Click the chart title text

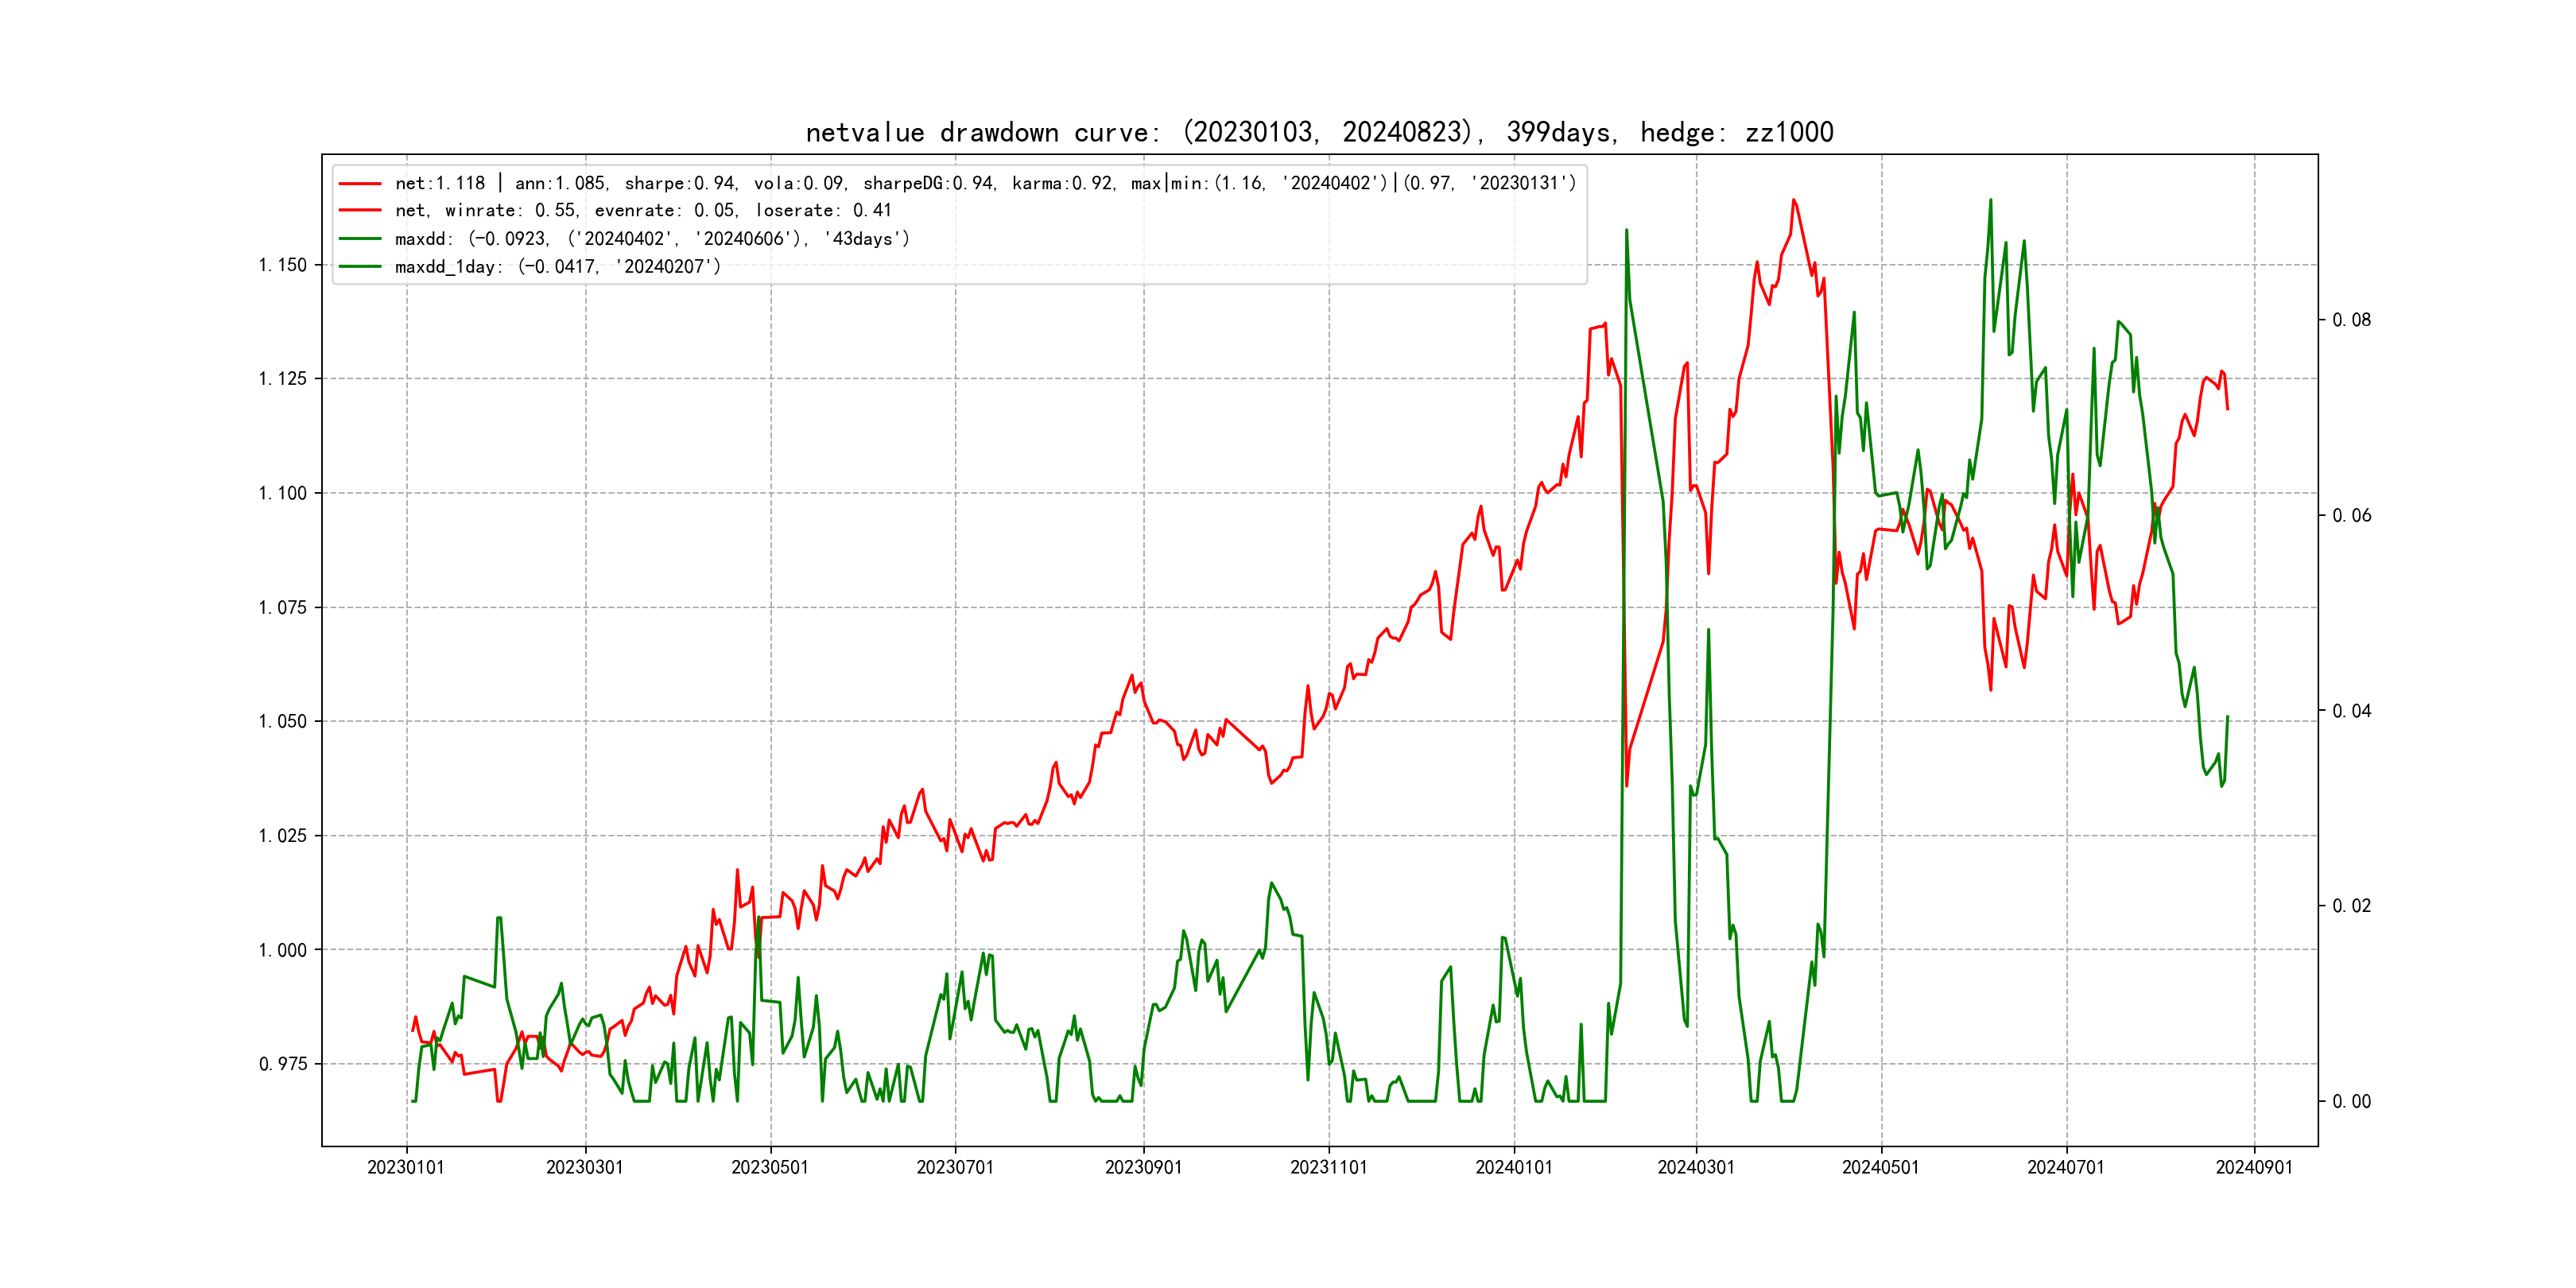coord(1319,133)
